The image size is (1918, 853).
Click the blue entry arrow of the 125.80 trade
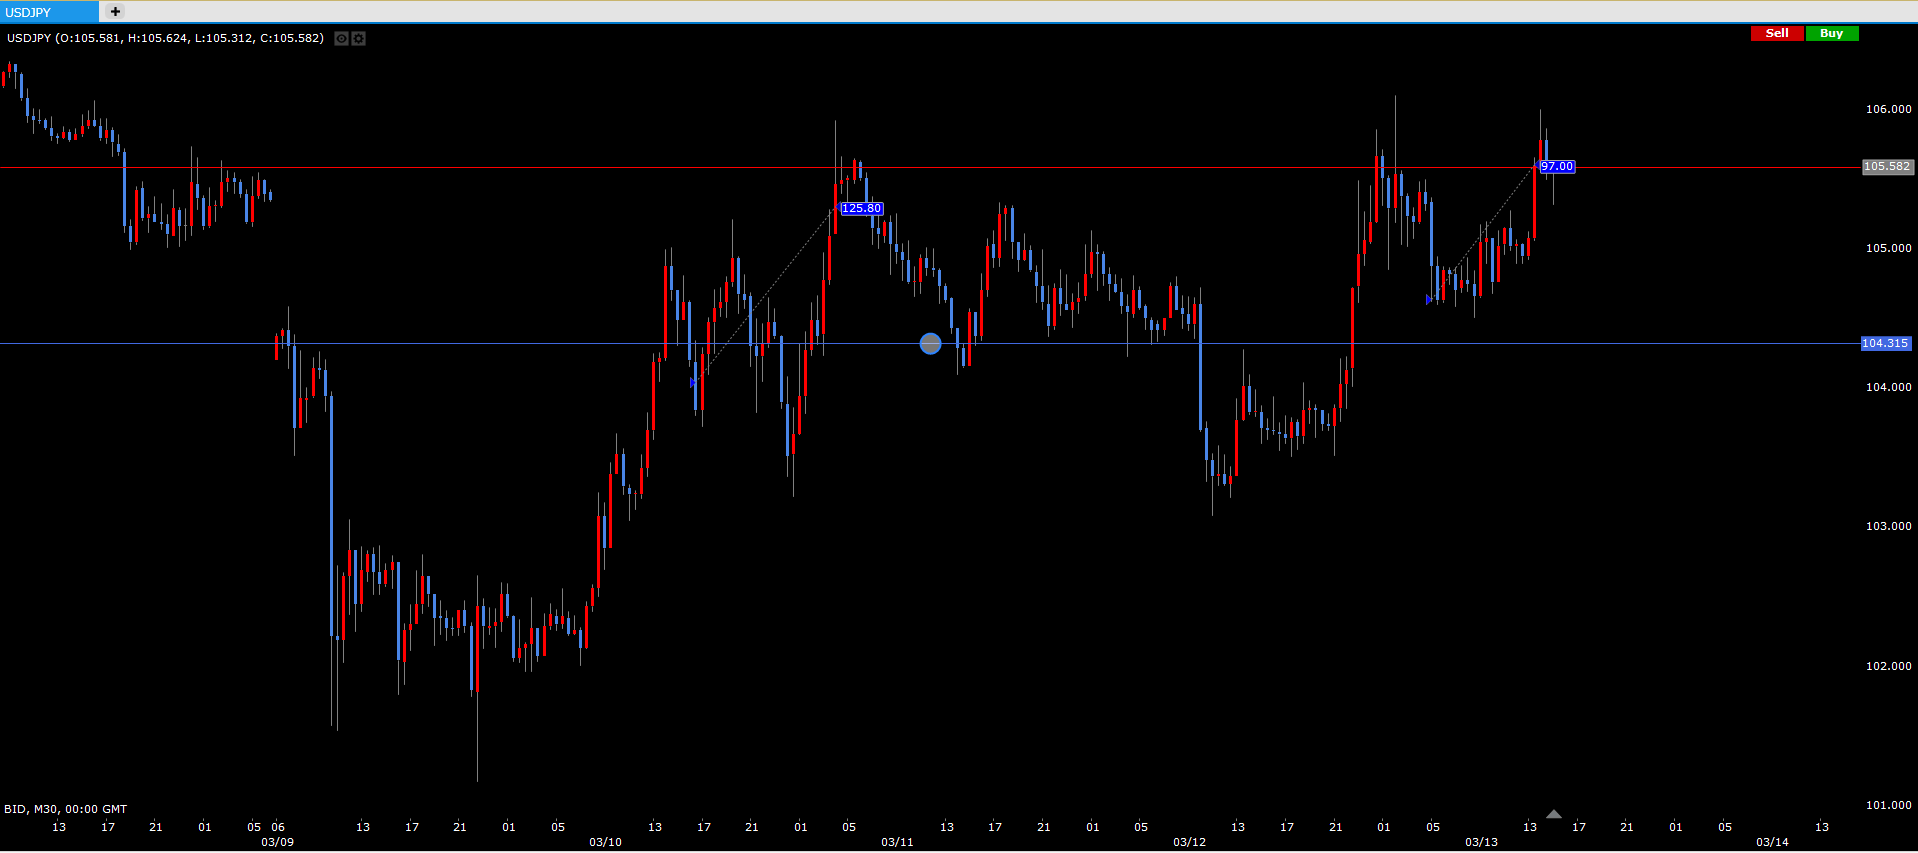coord(693,382)
